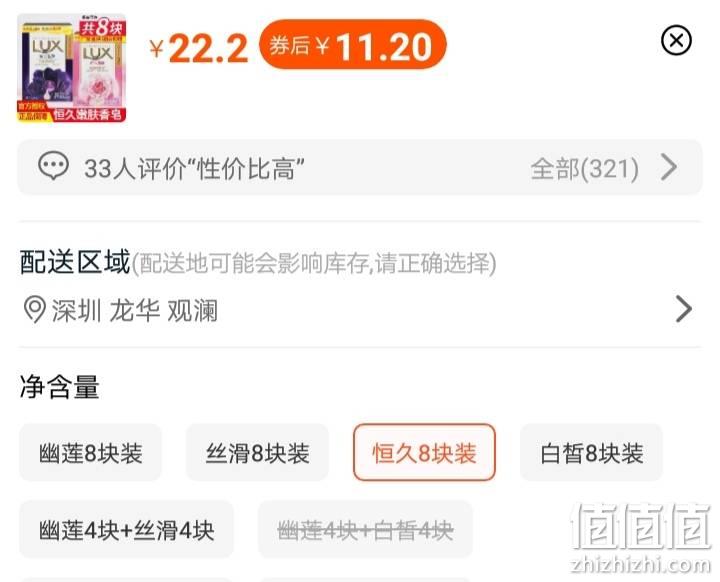Open the LUX soap product thumbnail
The width and height of the screenshot is (720, 582).
tap(72, 68)
